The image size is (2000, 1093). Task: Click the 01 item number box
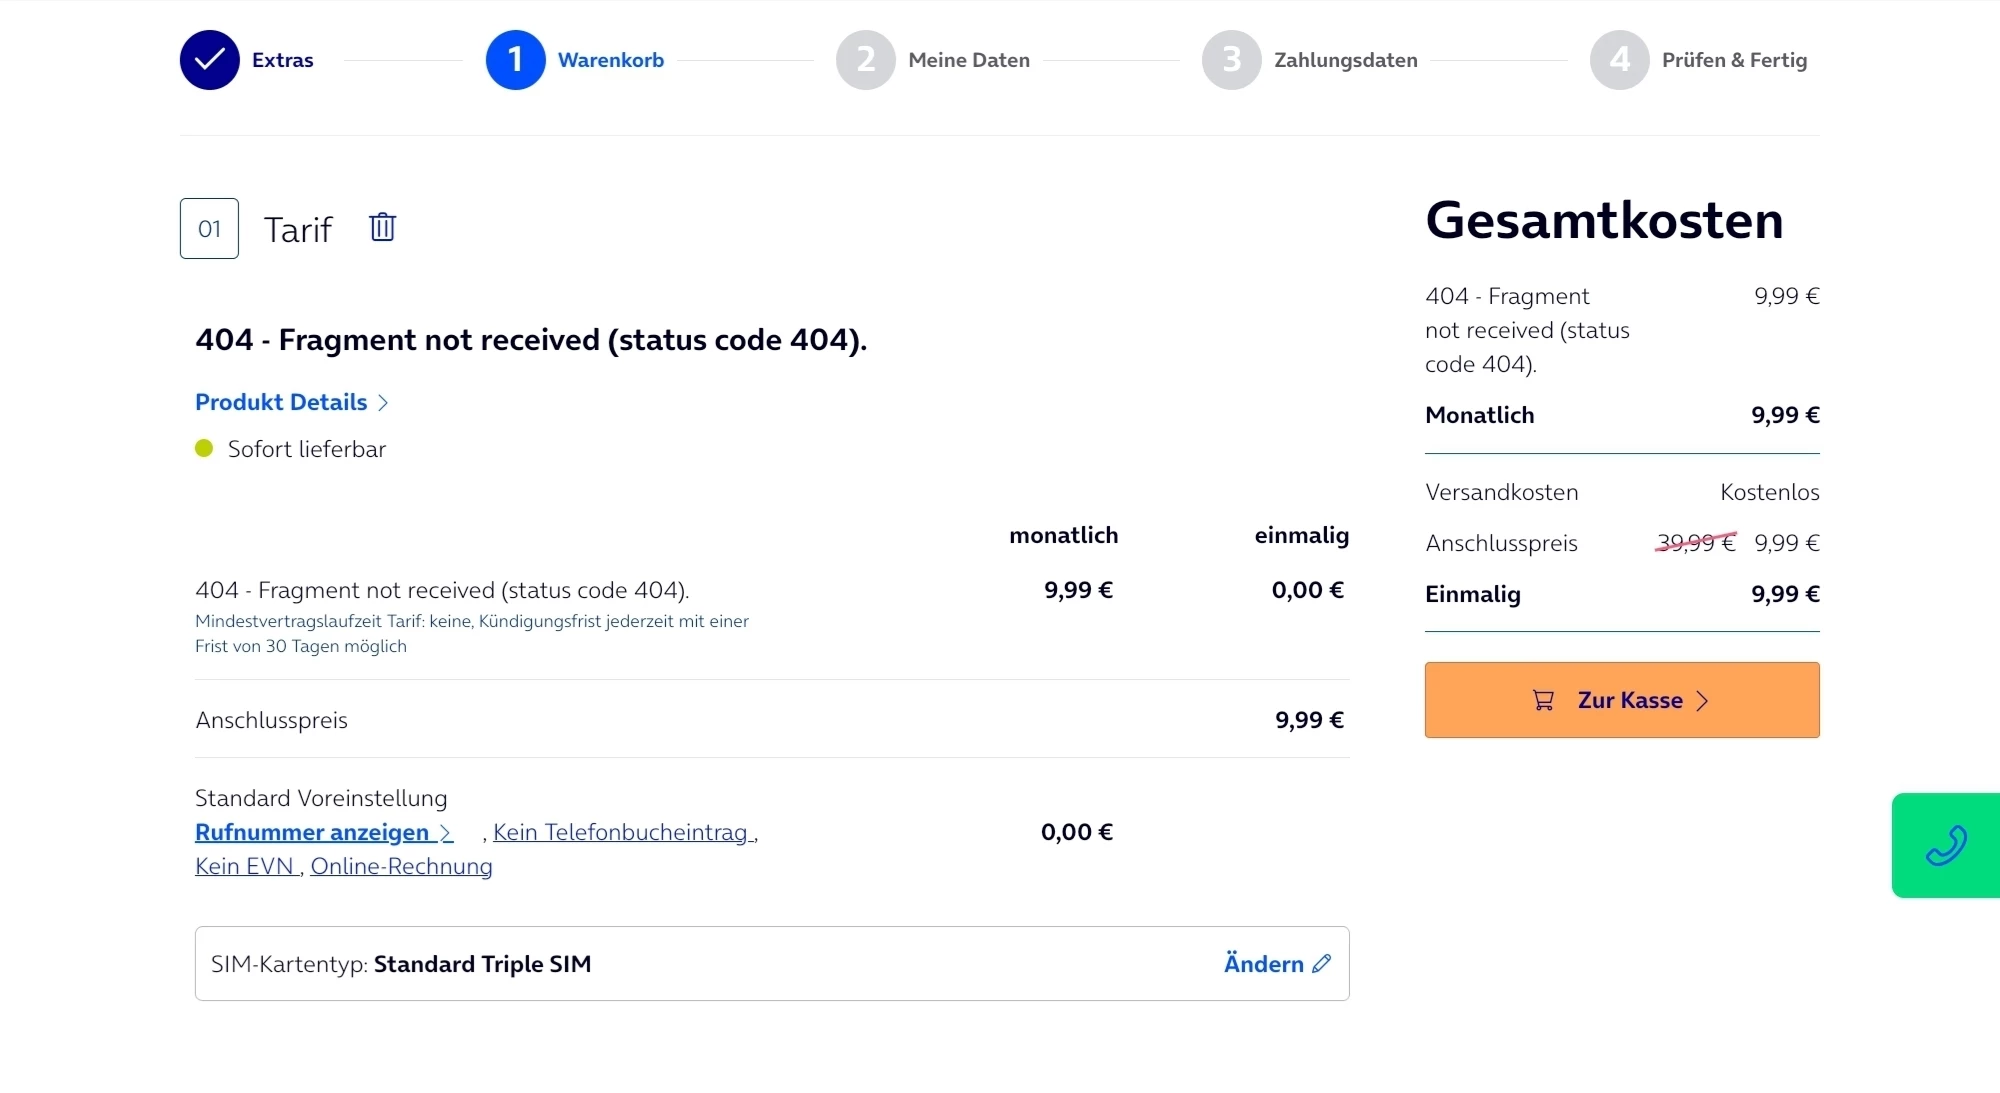pyautogui.click(x=209, y=228)
